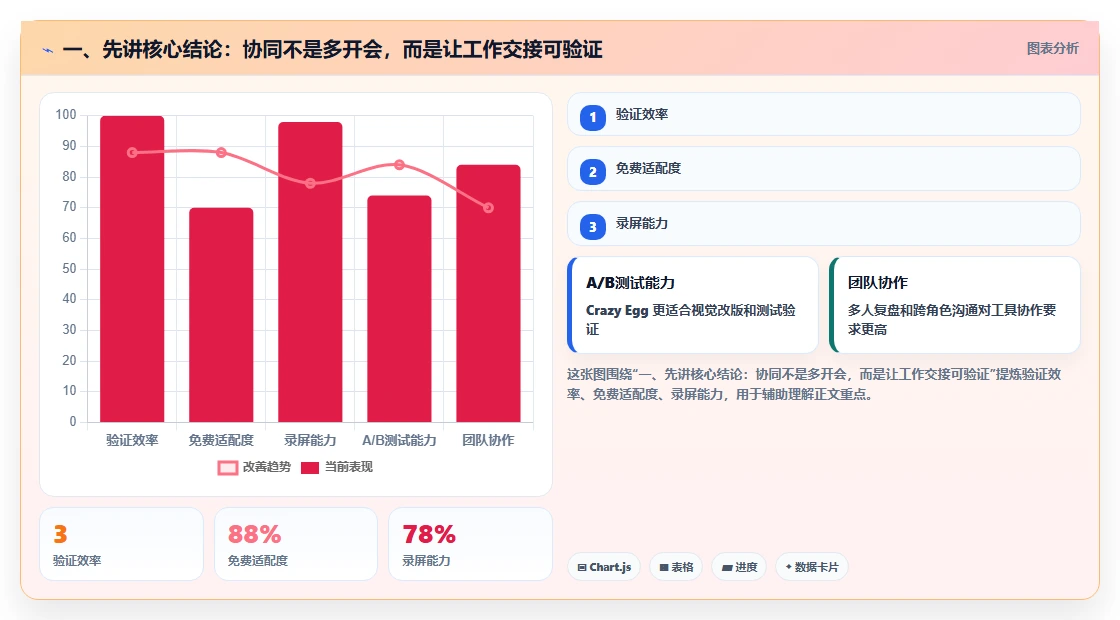1120x620 pixels.
Task: Toggle the 当前表现 legend swatch
Action: 310,468
